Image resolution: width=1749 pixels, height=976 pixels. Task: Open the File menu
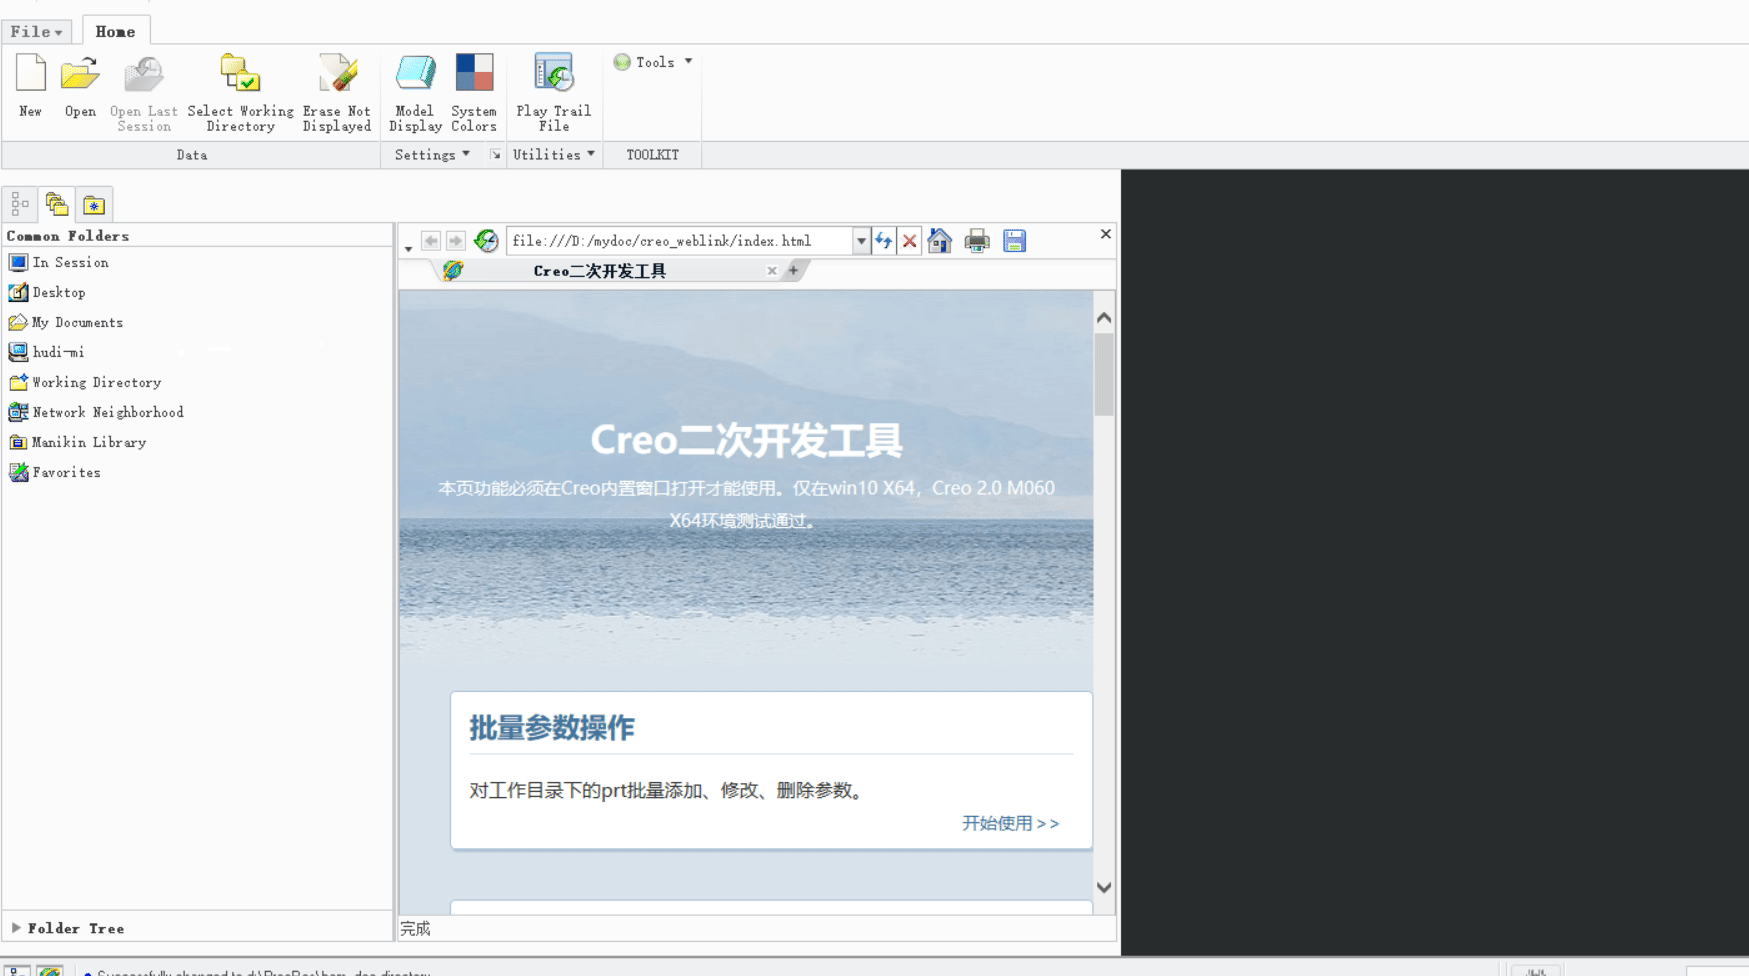[x=36, y=32]
